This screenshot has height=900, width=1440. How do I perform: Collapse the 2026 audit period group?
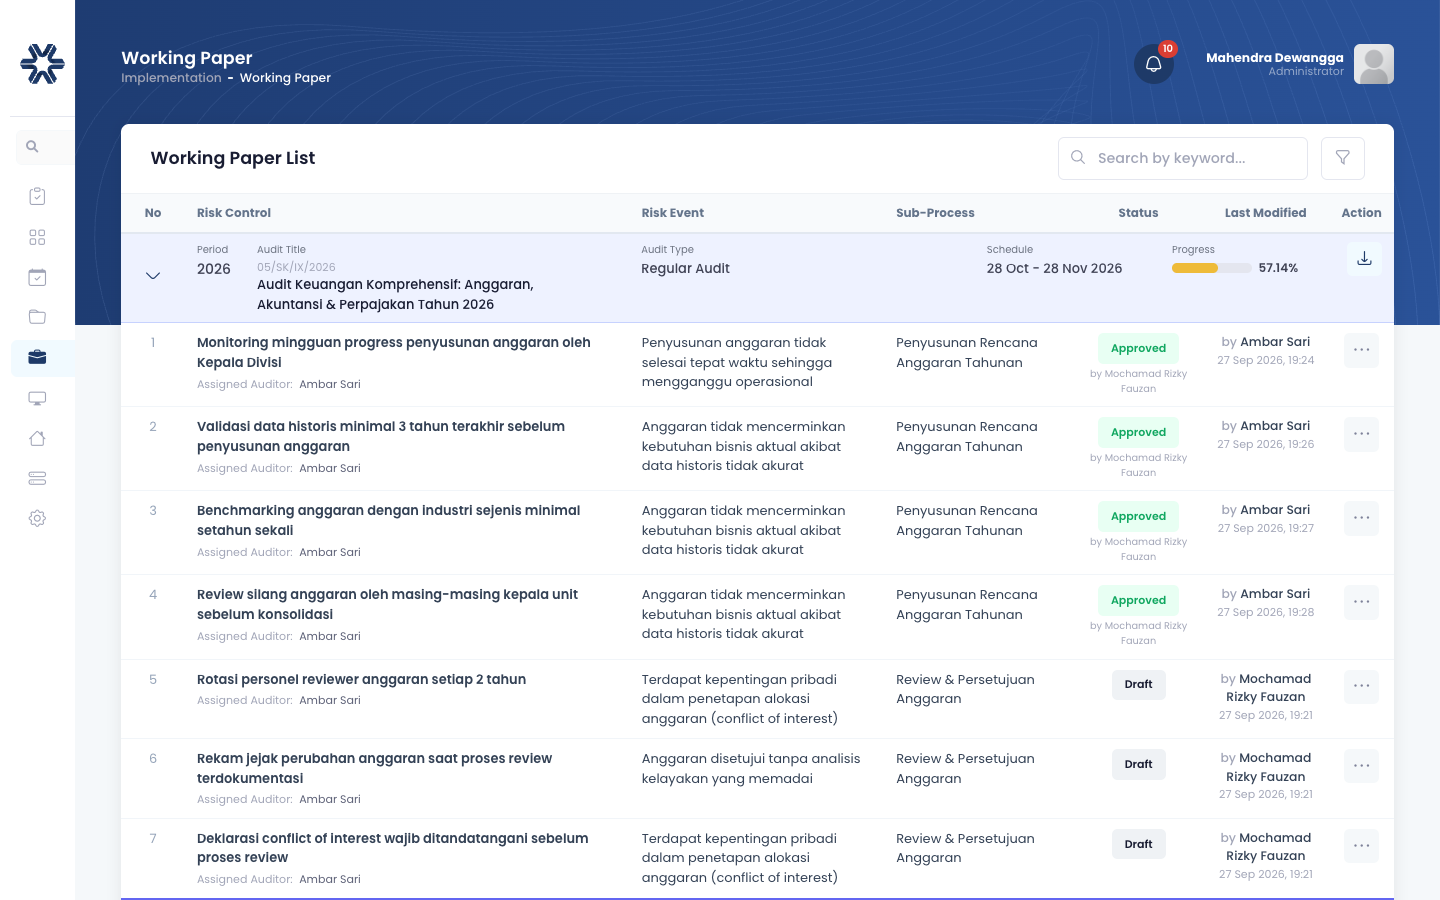153,276
